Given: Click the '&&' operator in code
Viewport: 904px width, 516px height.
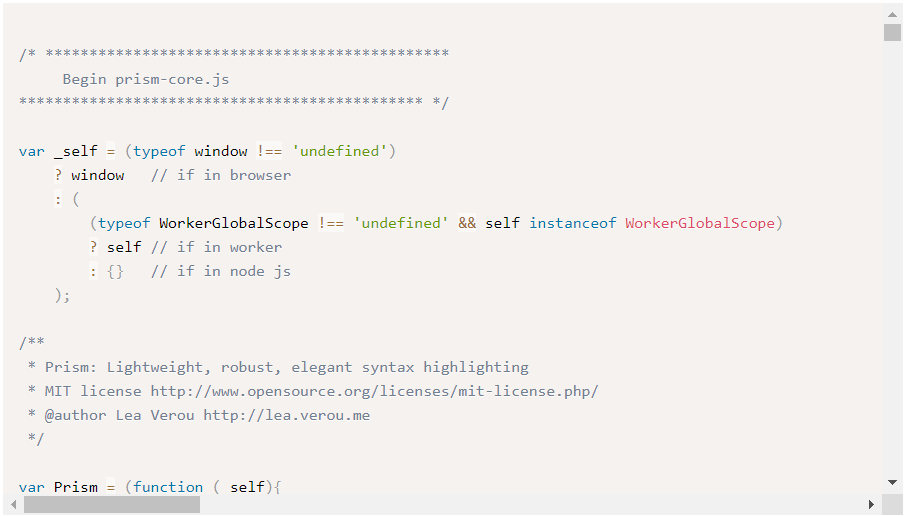Looking at the screenshot, I should (x=467, y=223).
